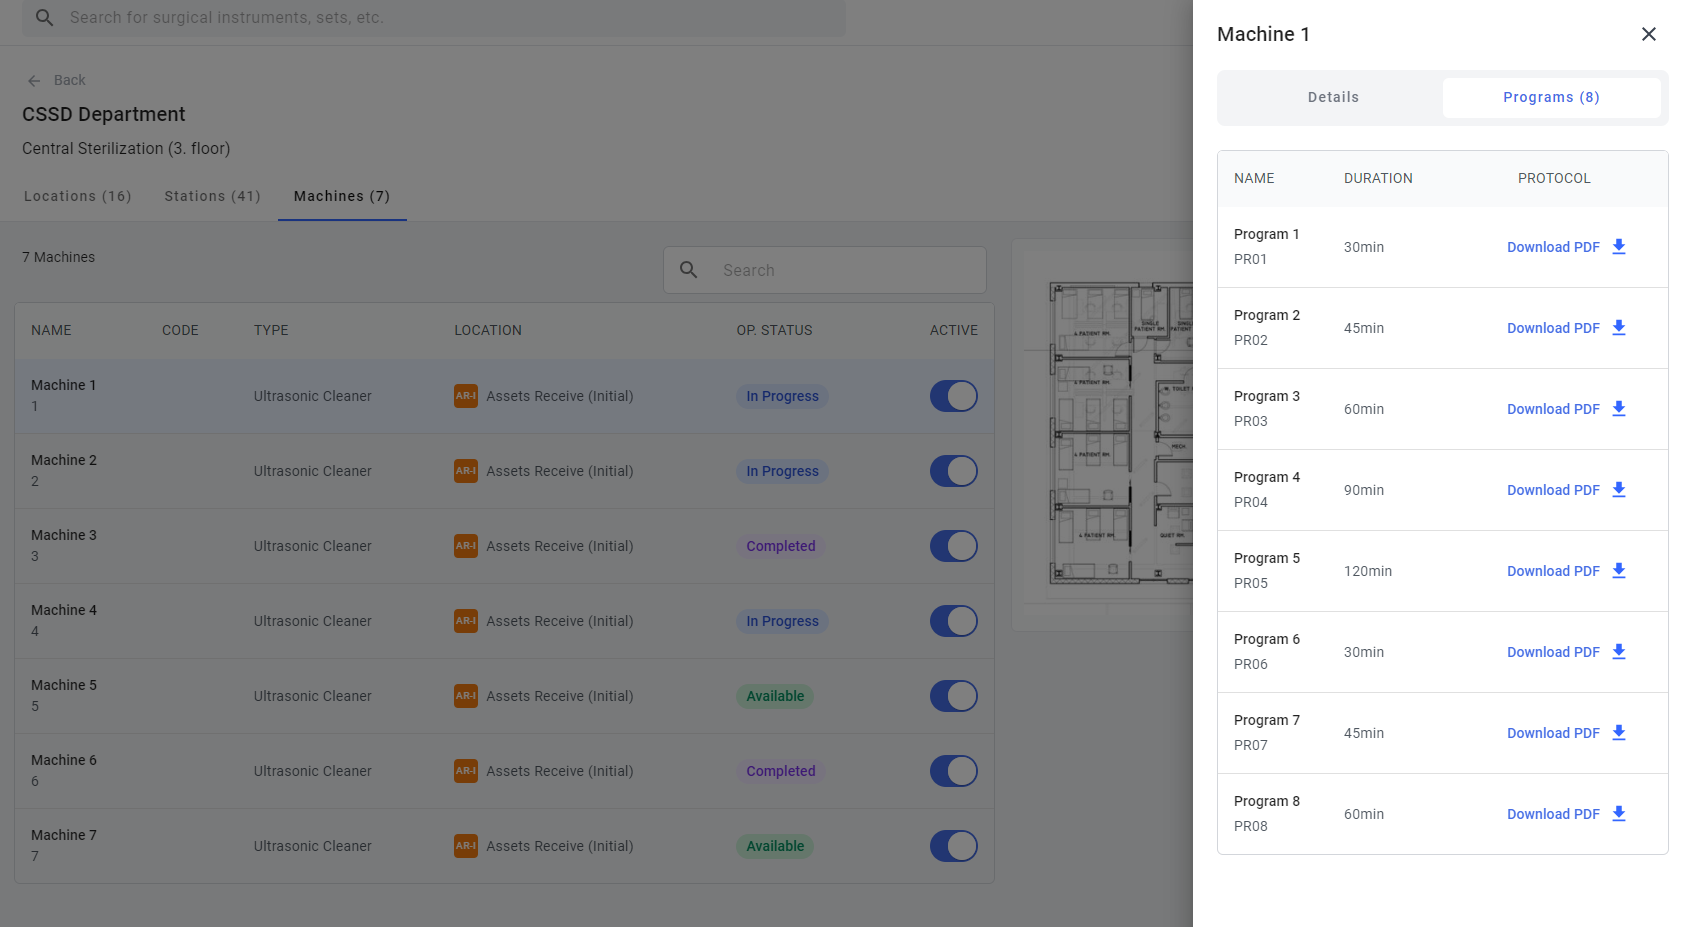Click Download PDF link for Program 8
This screenshot has height=927, width=1690.
(1553, 814)
